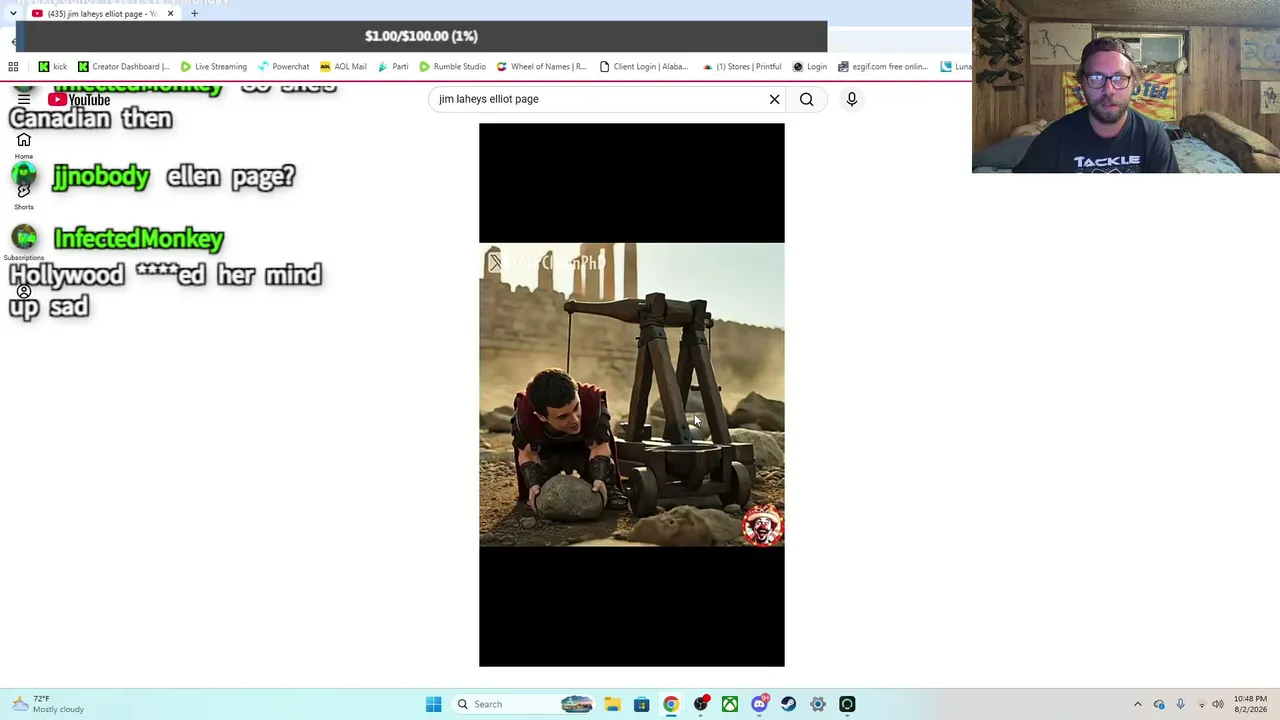1280x720 pixels.
Task: Open the Stores | Printful bookmark
Action: (741, 67)
